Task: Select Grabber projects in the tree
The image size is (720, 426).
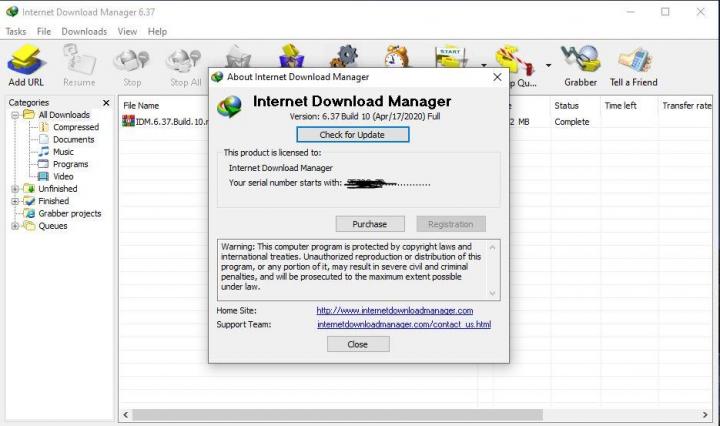Action: [69, 213]
